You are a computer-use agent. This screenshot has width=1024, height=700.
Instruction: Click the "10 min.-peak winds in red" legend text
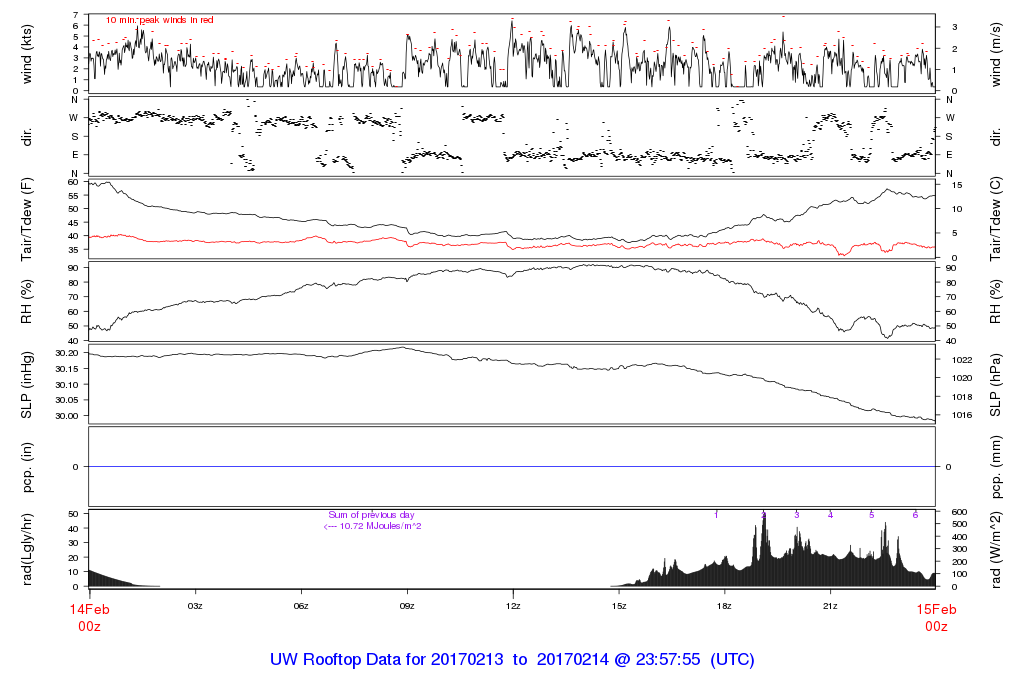159,20
